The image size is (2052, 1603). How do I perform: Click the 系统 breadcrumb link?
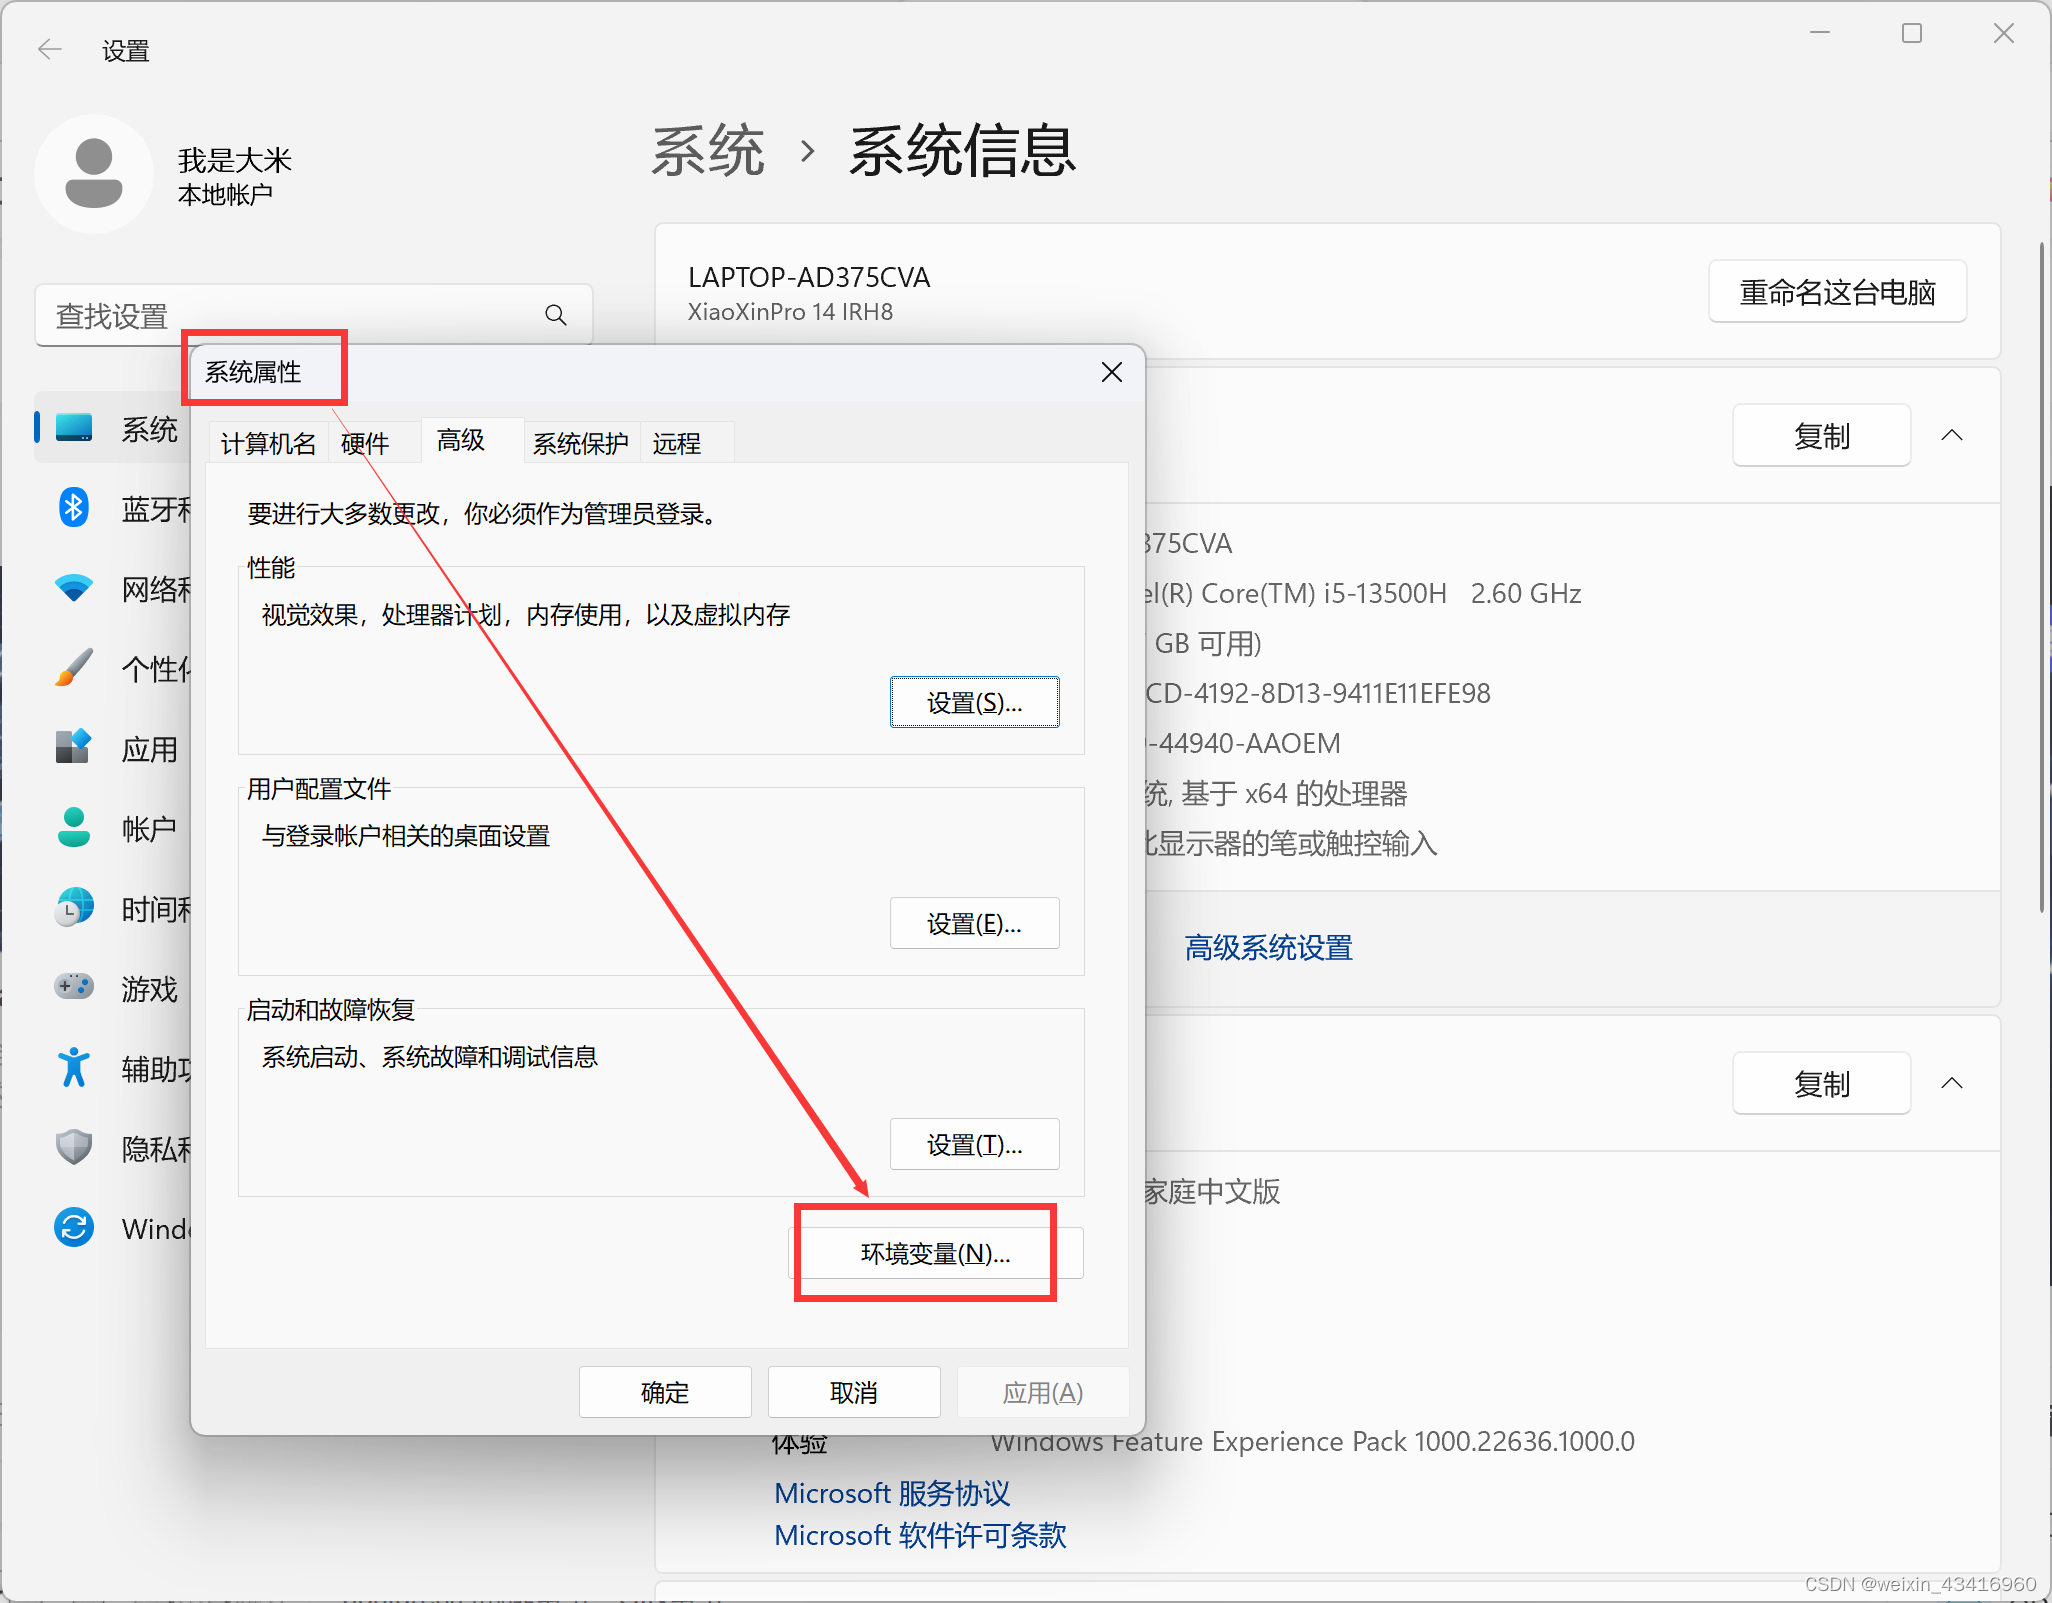pyautogui.click(x=708, y=152)
